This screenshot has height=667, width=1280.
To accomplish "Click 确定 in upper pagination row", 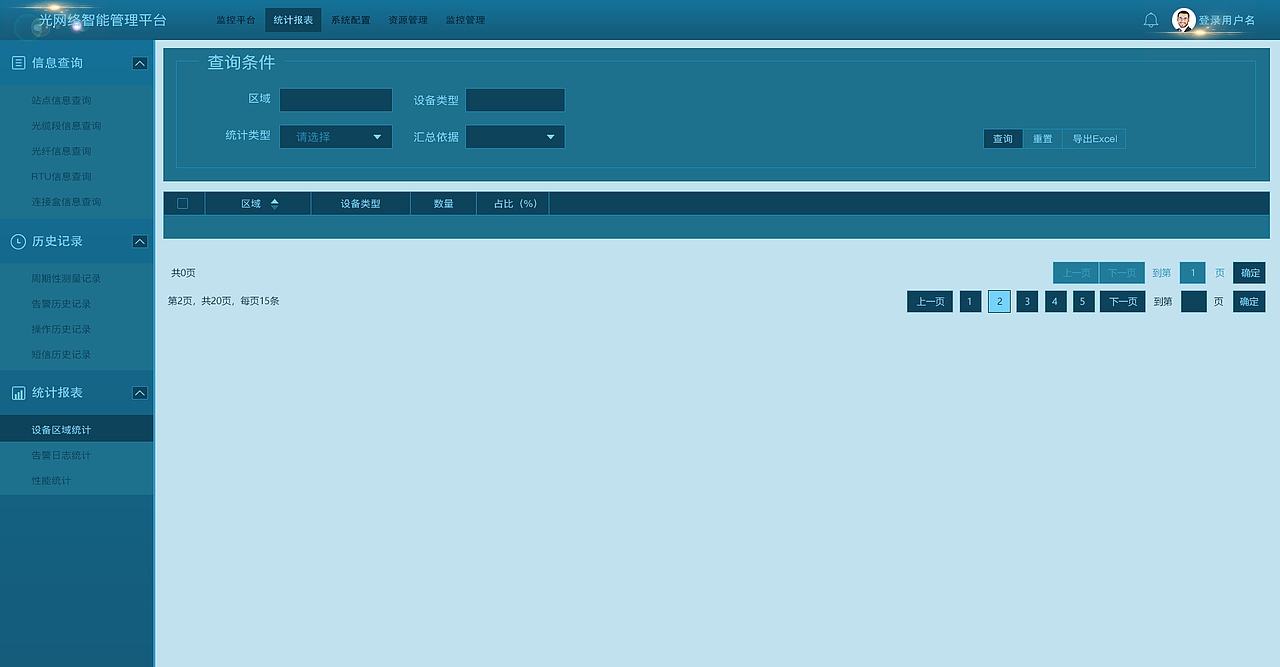I will point(1249,273).
